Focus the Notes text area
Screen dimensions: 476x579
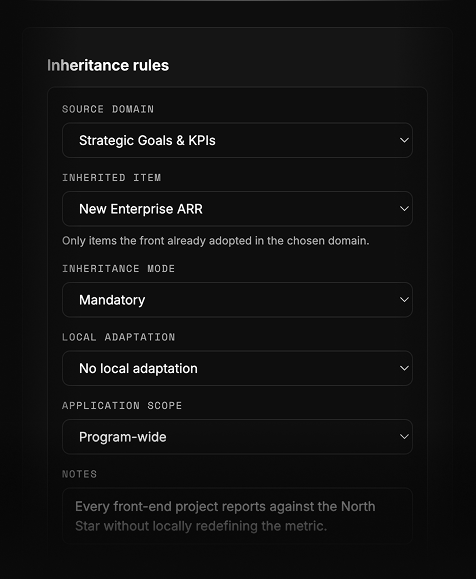click(x=237, y=516)
